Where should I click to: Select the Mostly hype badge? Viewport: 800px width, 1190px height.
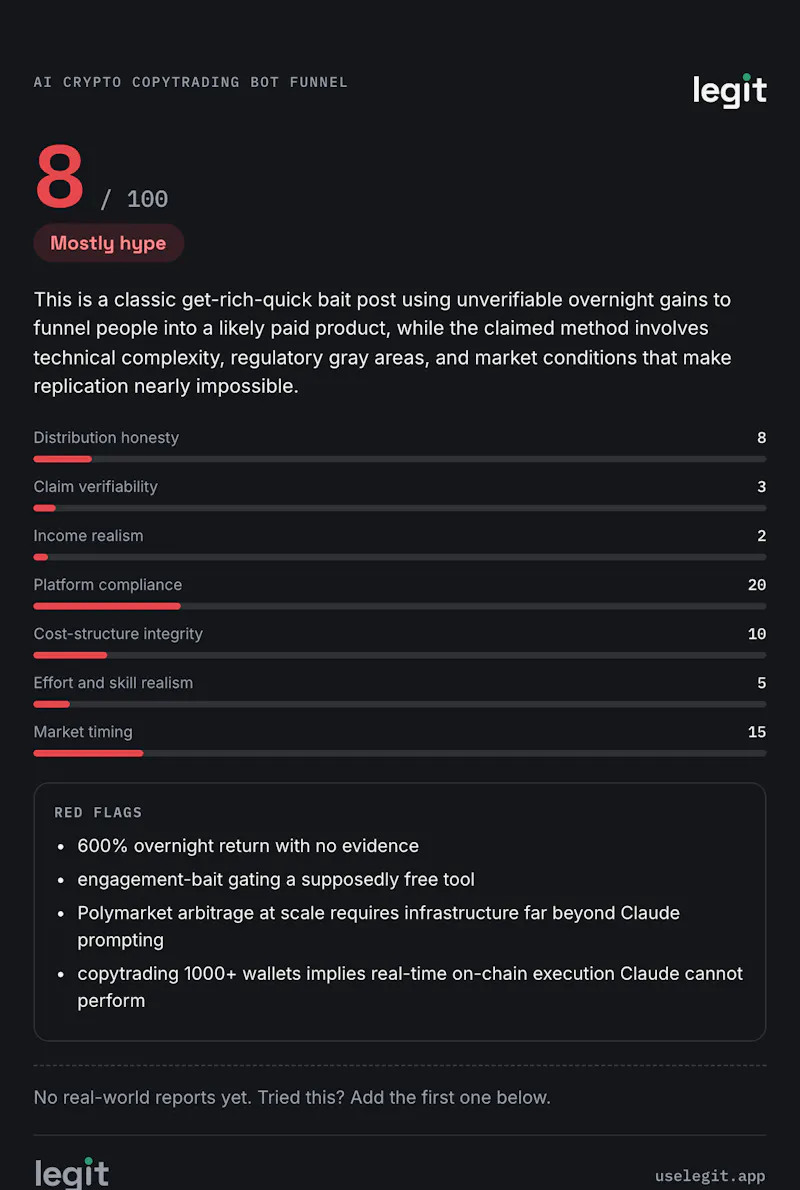click(x=109, y=243)
